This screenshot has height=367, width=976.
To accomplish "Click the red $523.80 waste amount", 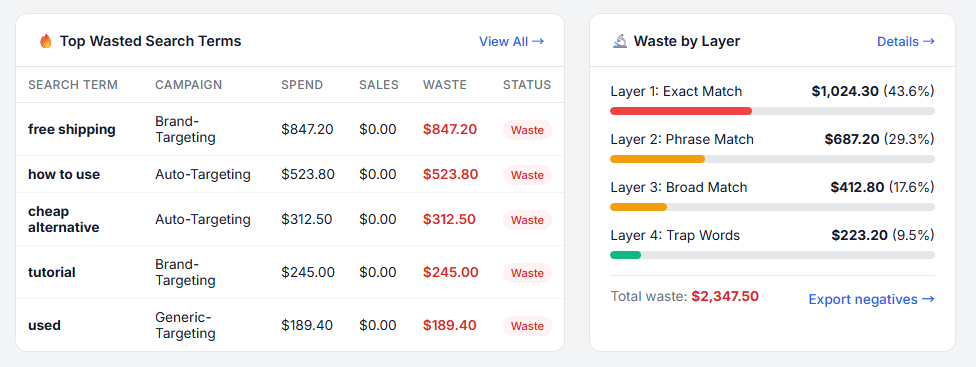I will click(x=451, y=174).
